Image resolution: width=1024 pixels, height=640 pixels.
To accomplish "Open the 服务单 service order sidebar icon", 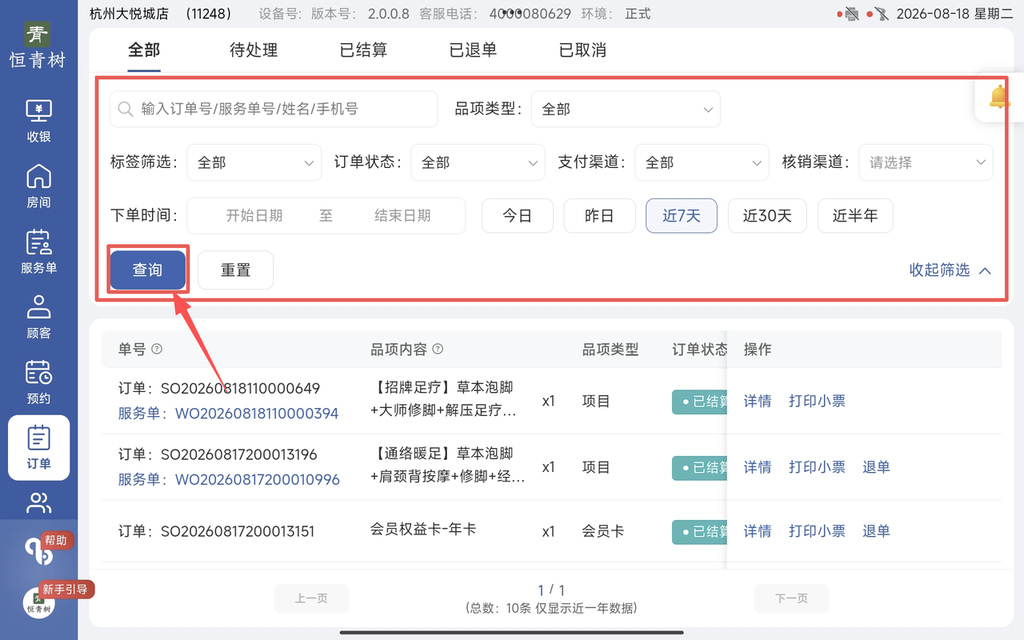I will (39, 252).
